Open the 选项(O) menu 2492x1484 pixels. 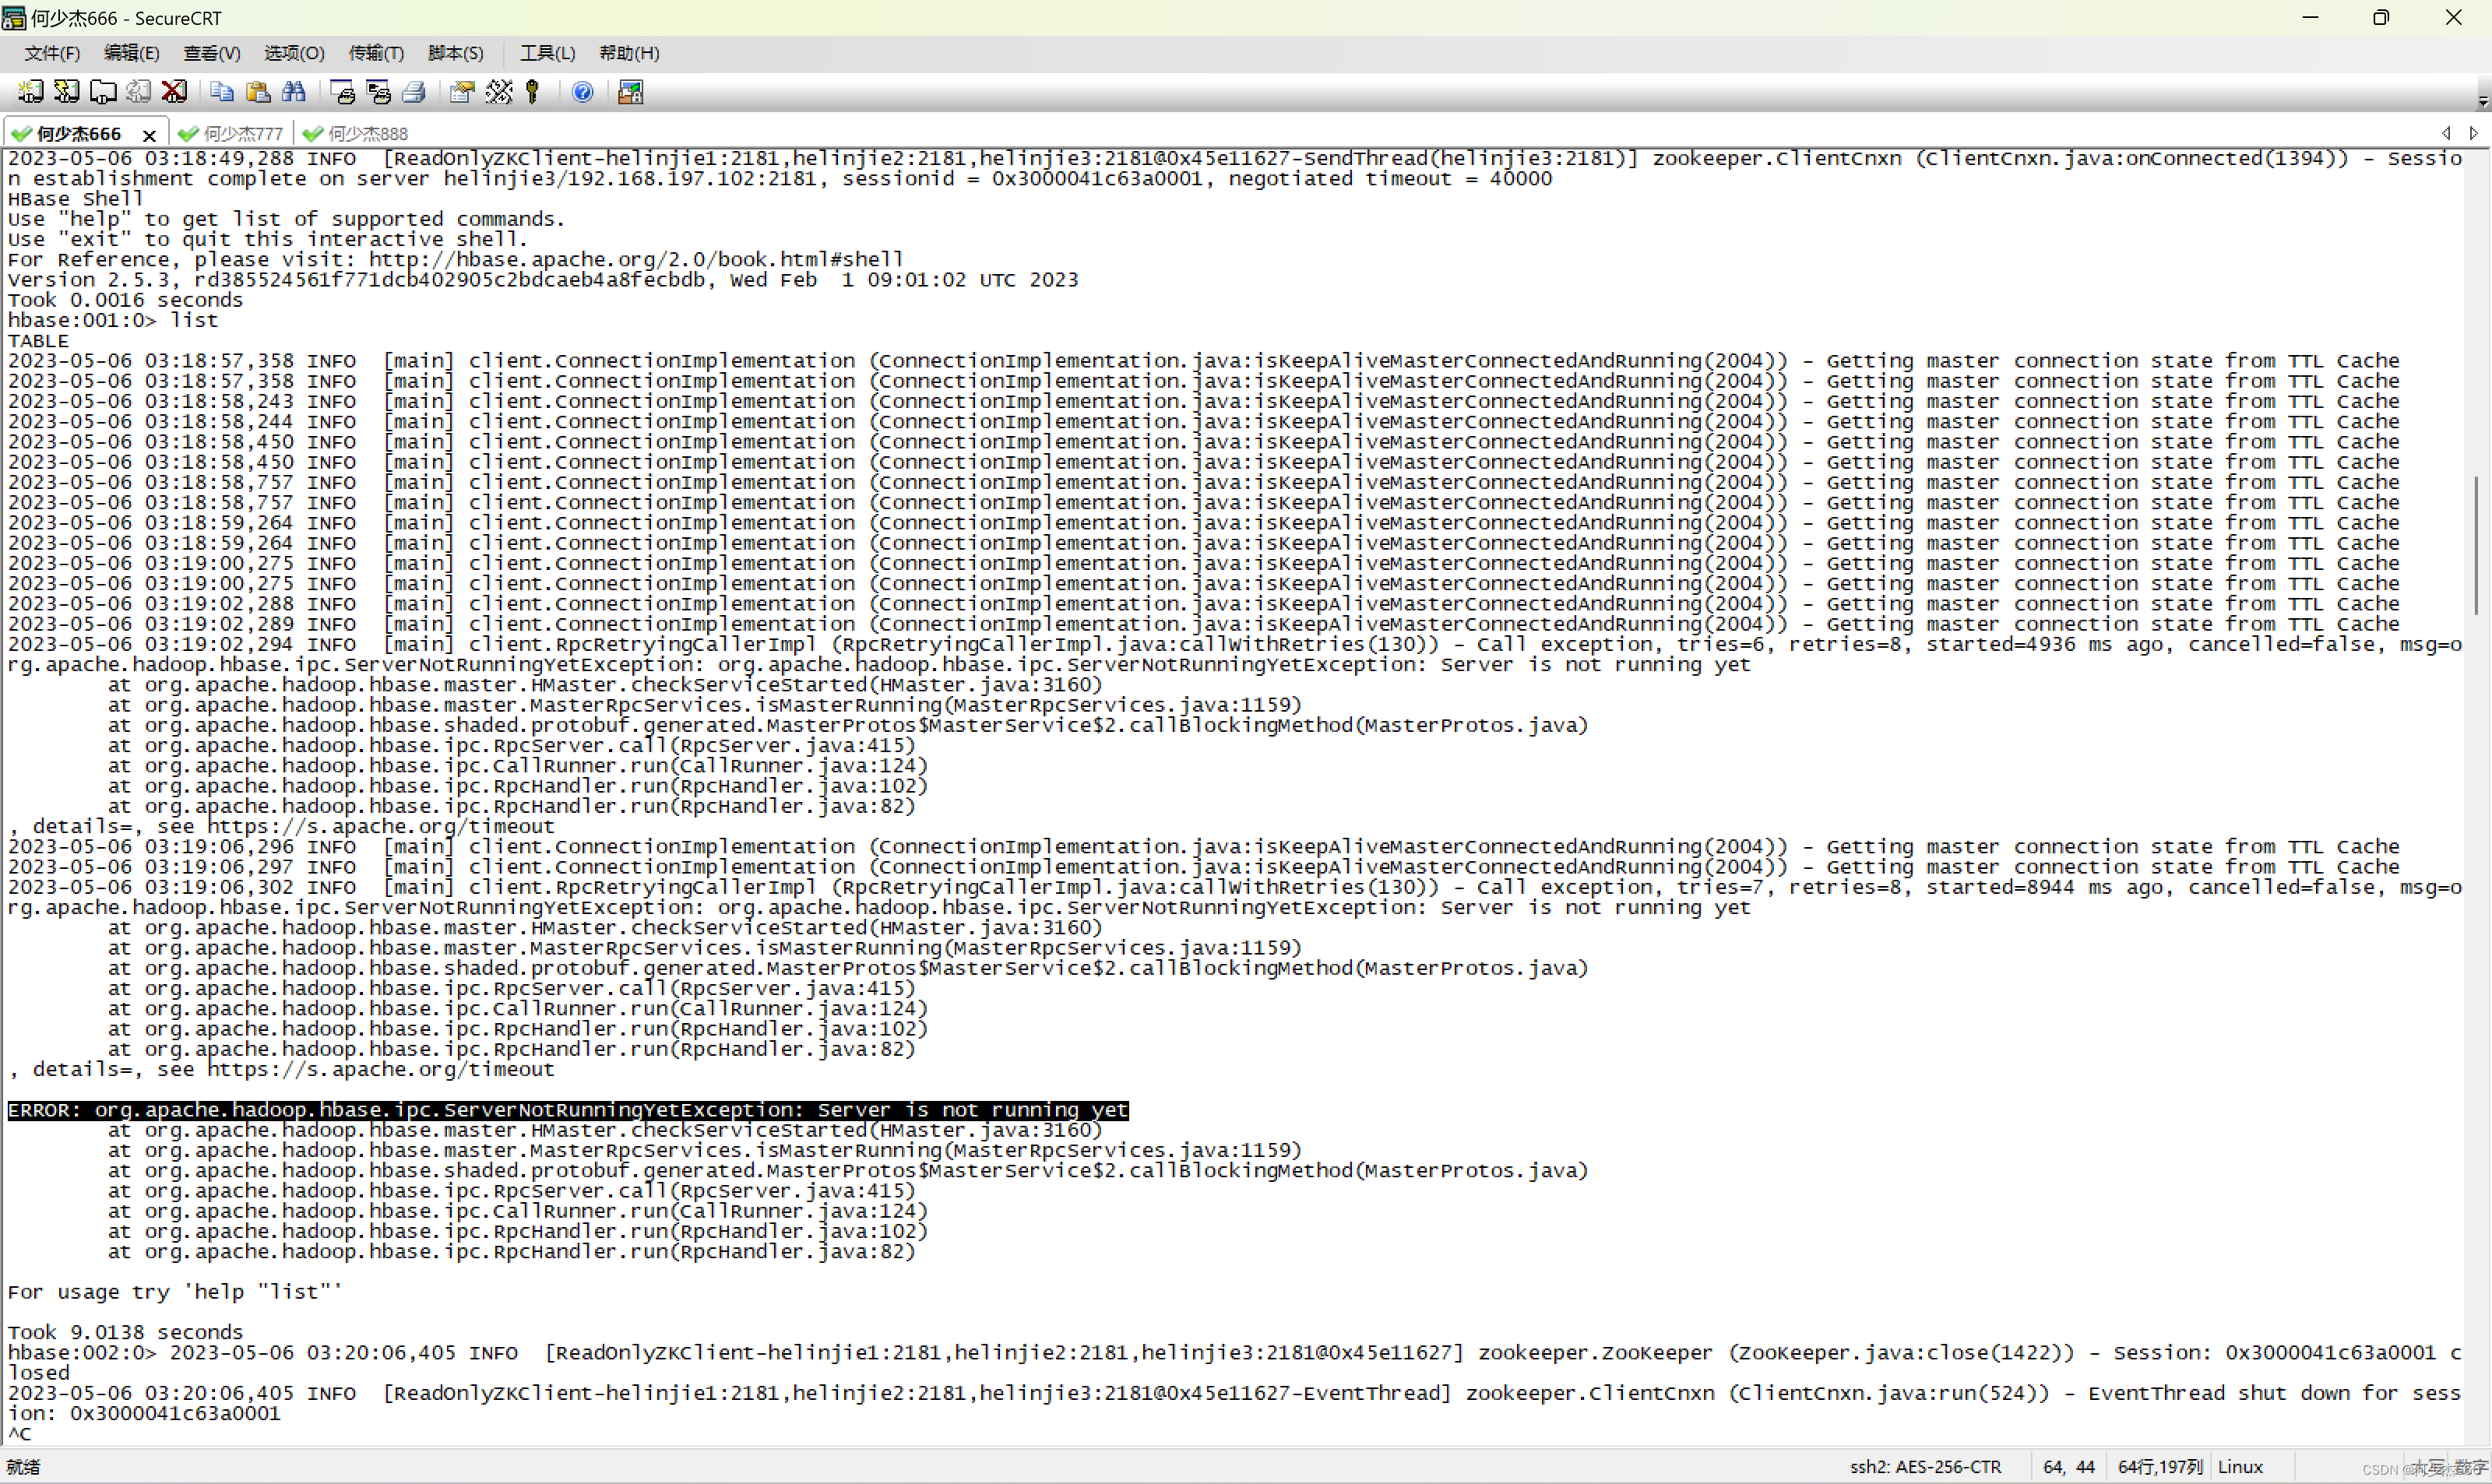(x=294, y=53)
